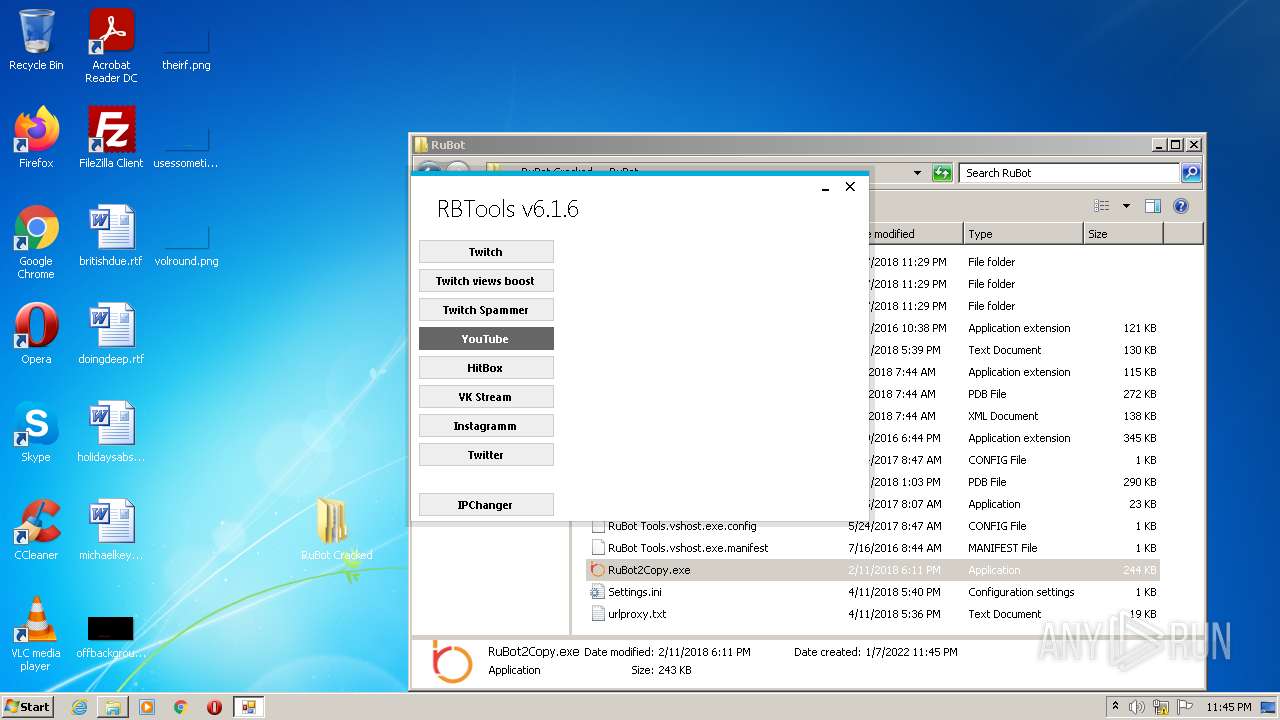The height and width of the screenshot is (720, 1280).
Task: Minimize the RBTools window
Action: [x=825, y=187]
